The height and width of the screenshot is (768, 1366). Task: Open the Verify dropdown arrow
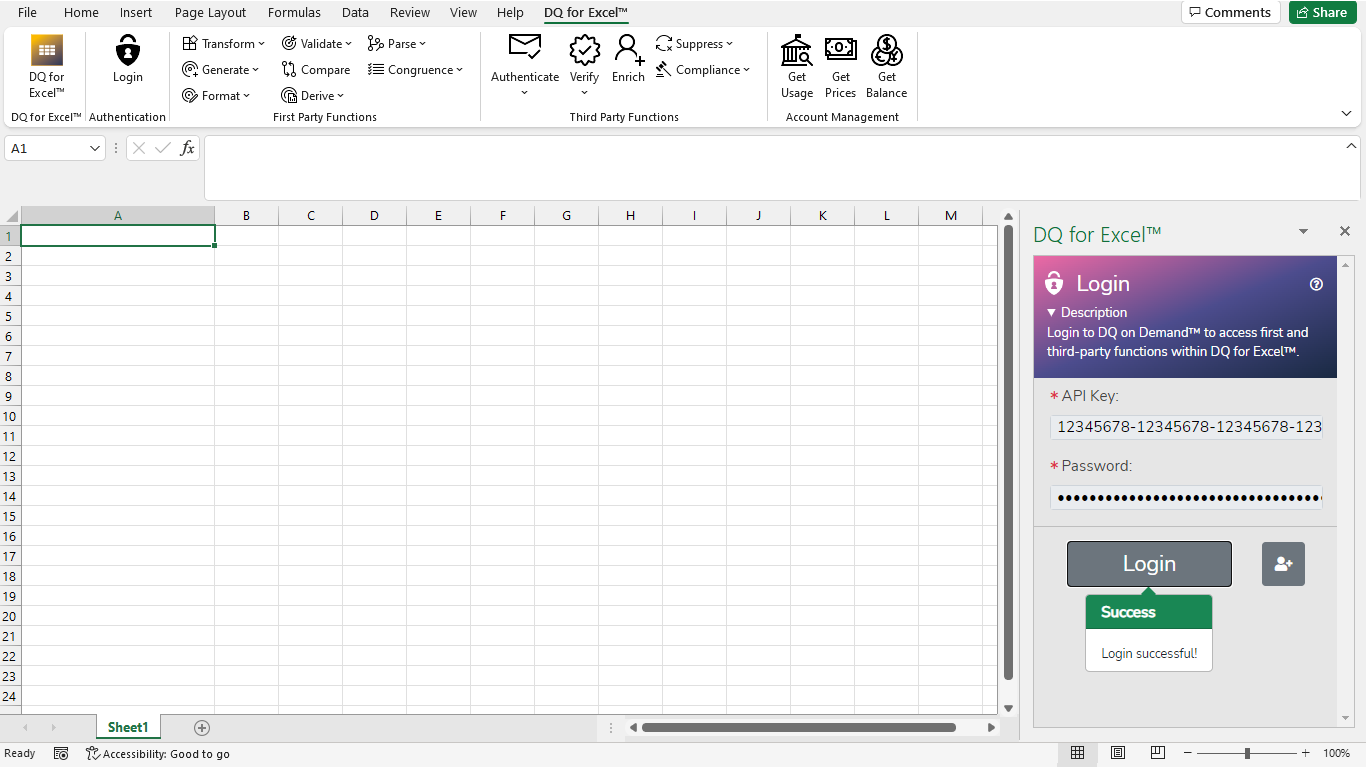584,93
